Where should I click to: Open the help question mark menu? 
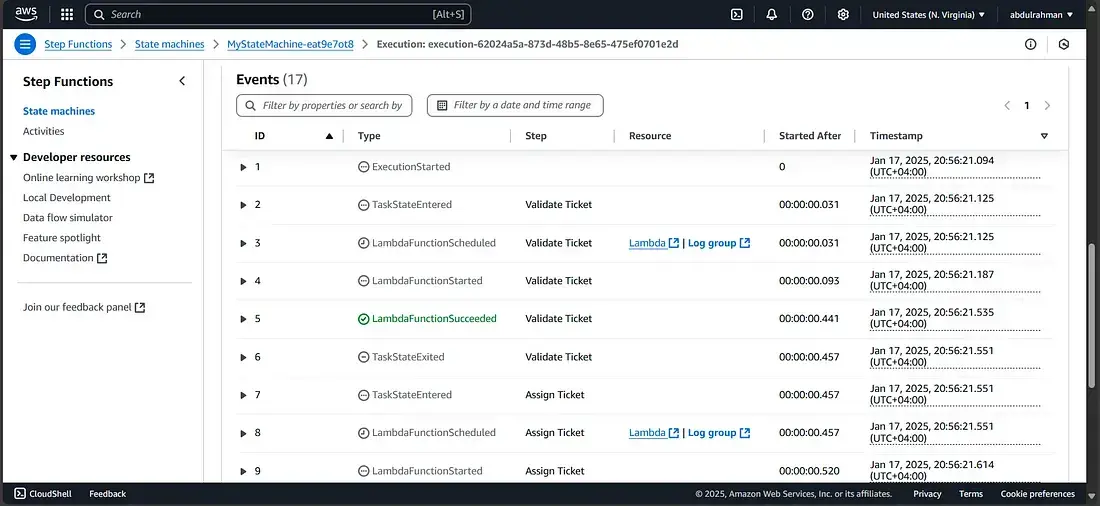[x=807, y=14]
